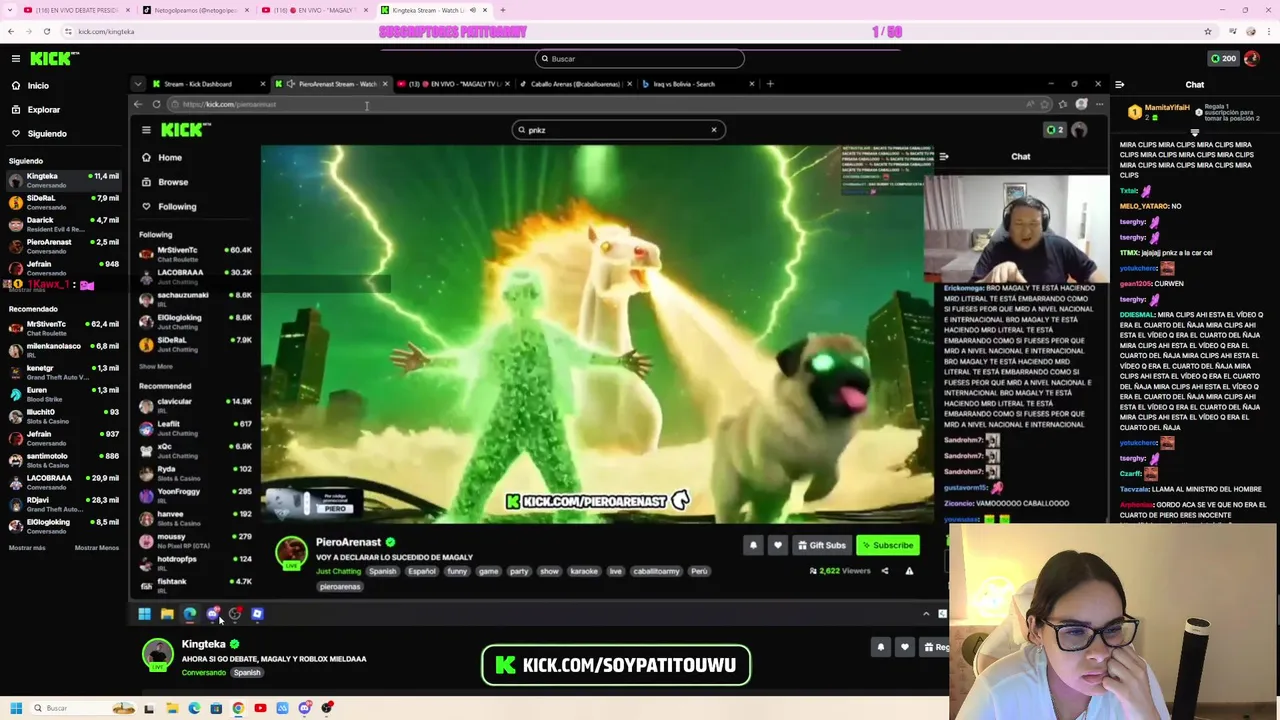
Task: Open clavicular in inner Recommended list
Action: (x=195, y=404)
